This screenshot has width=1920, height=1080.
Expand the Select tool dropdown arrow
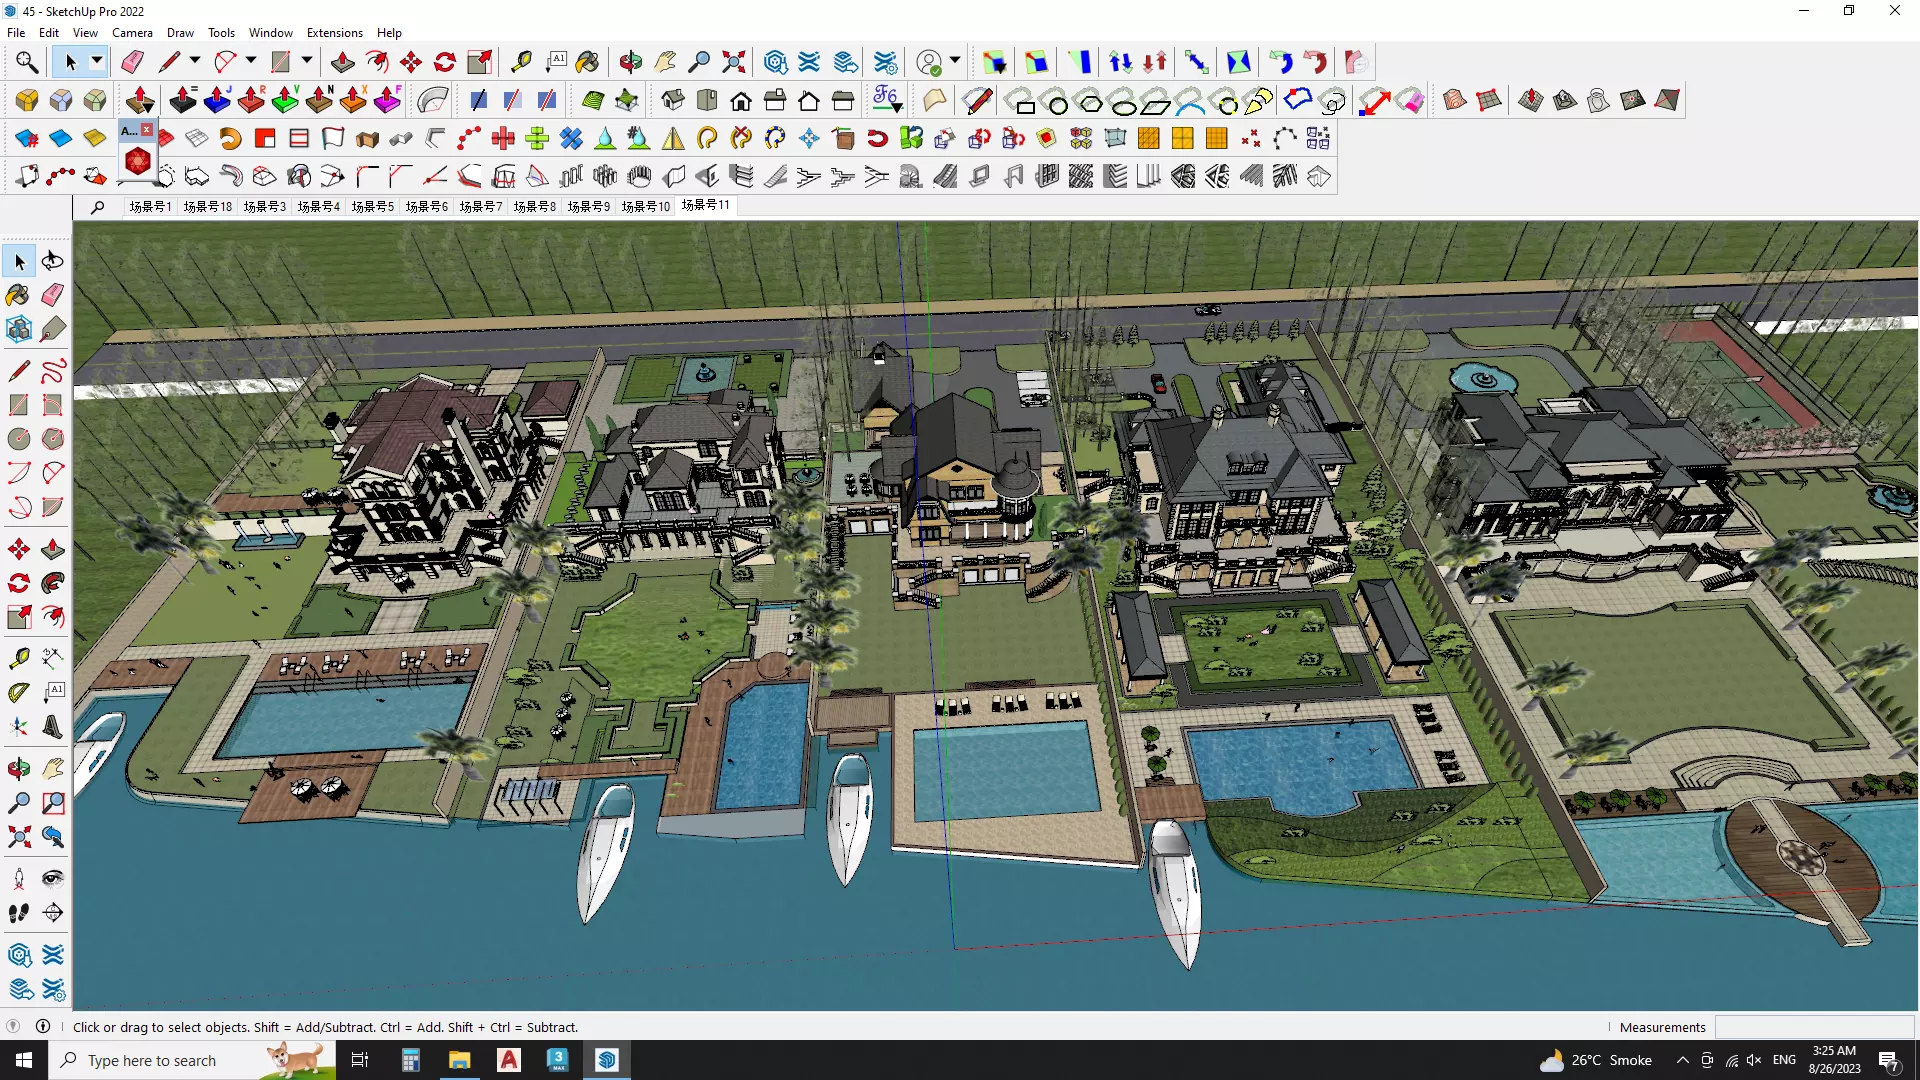[x=97, y=62]
